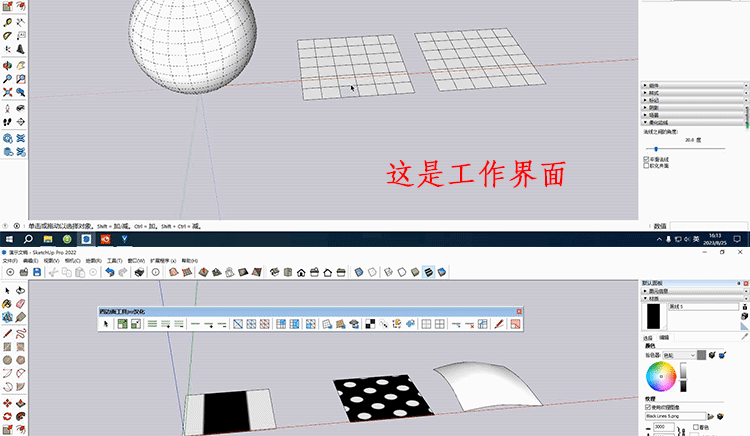Open the 文件(F) menu

click(10, 261)
